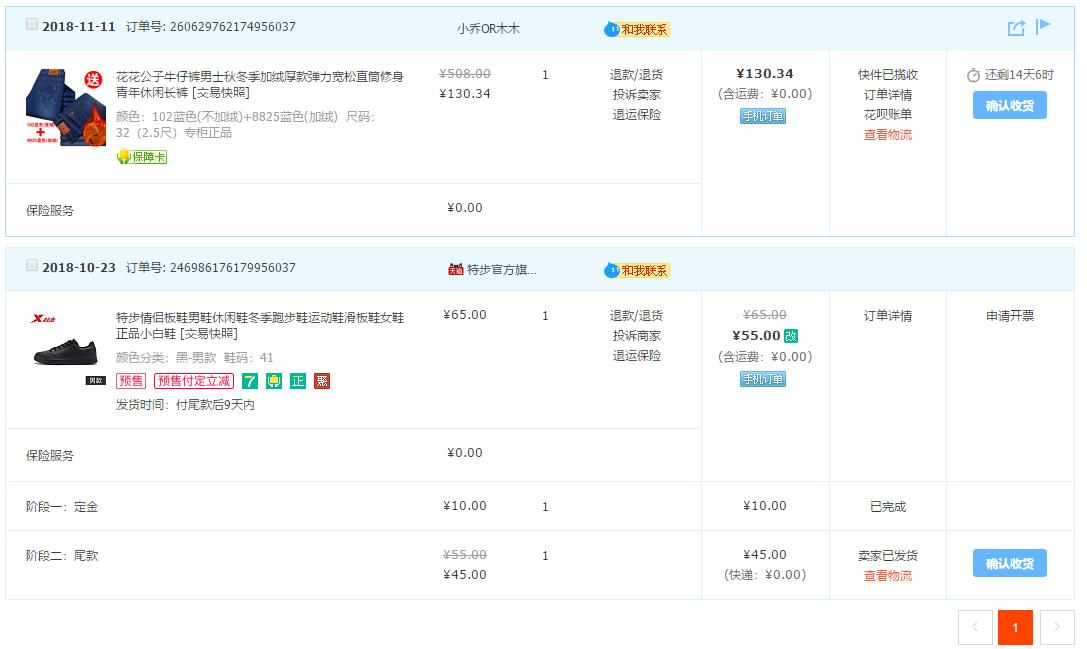Click the 申请开票 invoice link
The width and height of the screenshot is (1087, 649).
1009,315
